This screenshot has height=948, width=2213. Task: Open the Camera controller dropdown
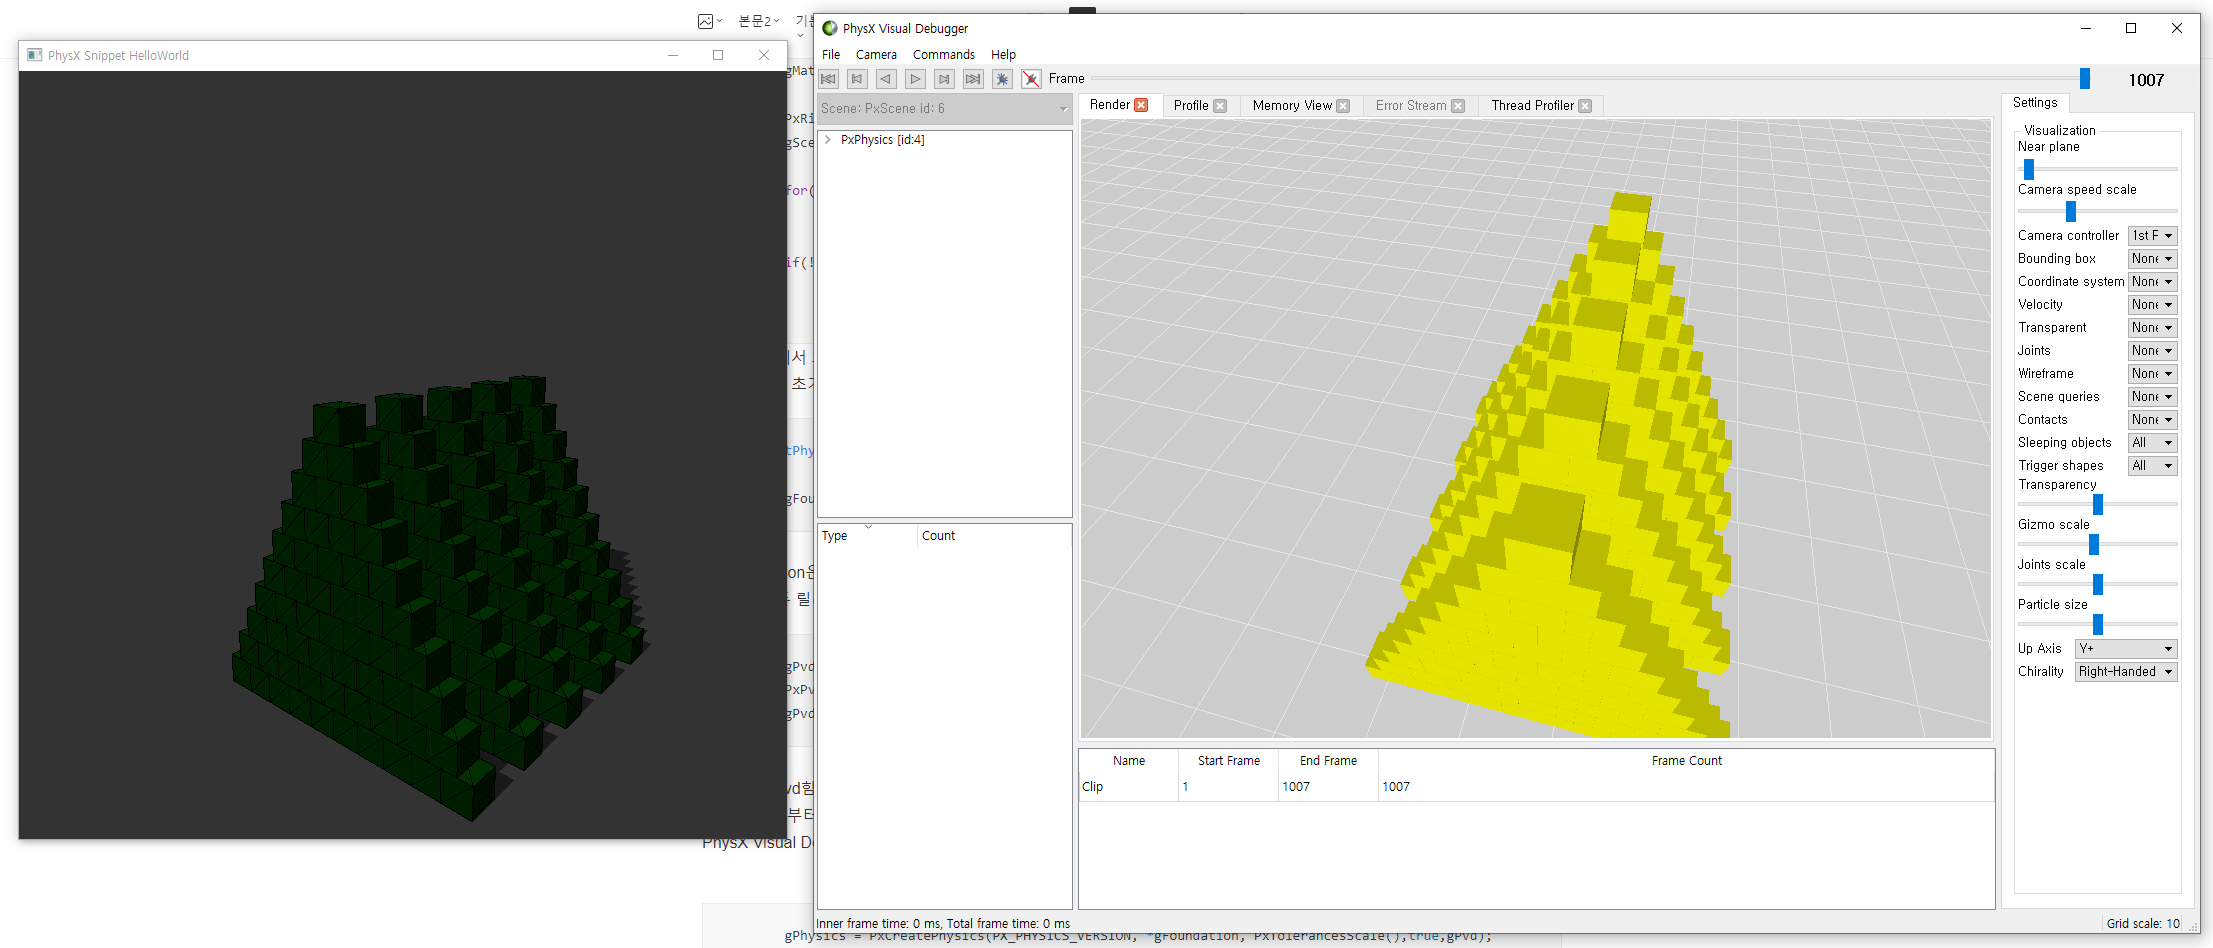[x=2152, y=236]
